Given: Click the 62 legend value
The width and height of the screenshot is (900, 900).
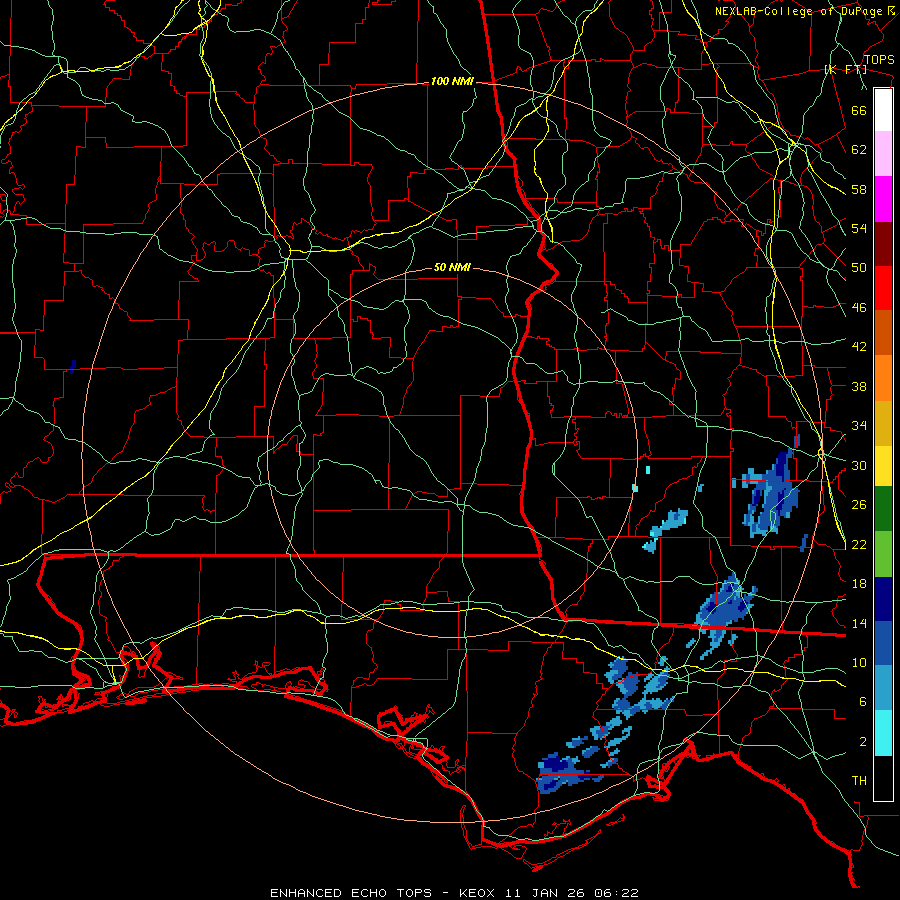Looking at the screenshot, I should click(859, 150).
